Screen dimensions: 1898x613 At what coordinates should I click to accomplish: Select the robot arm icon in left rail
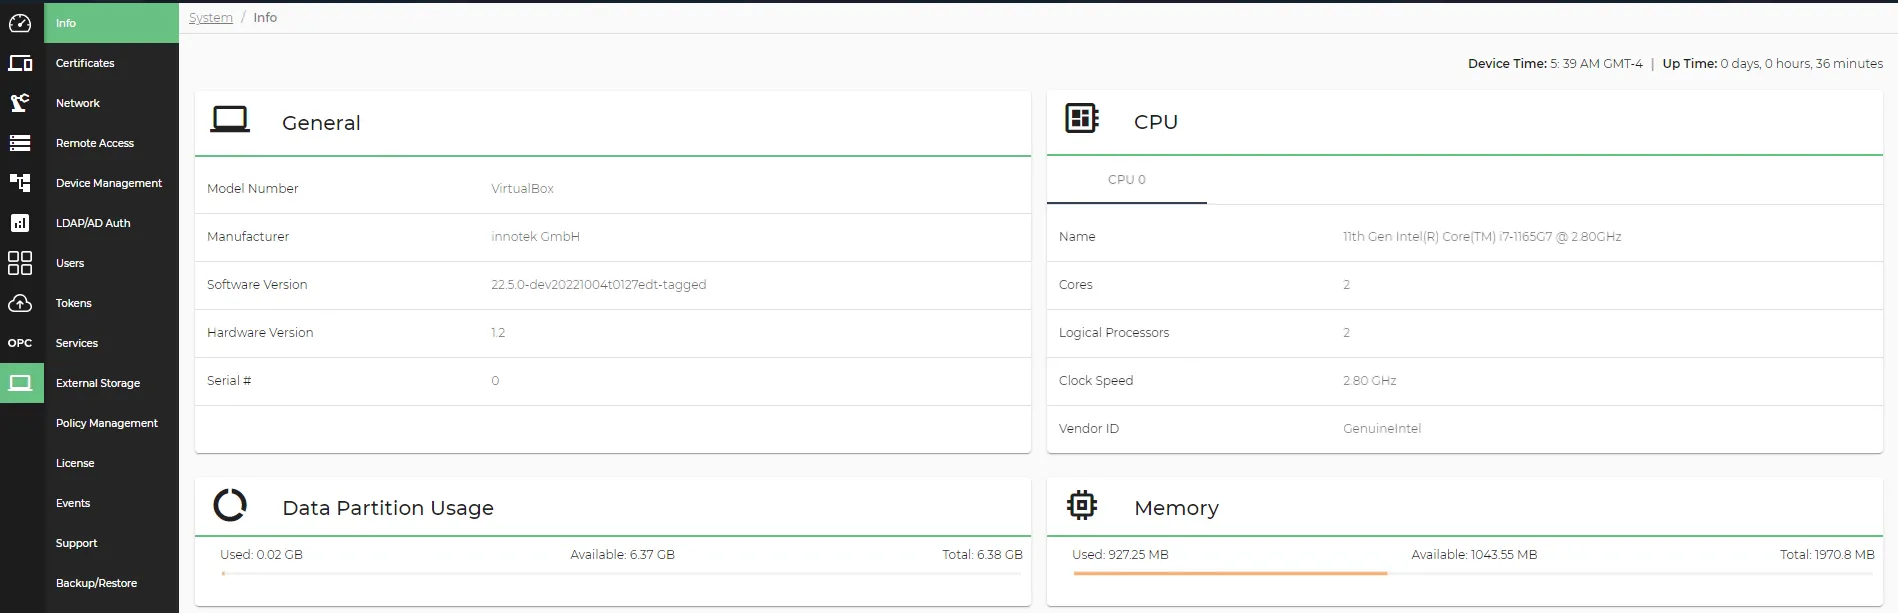(x=20, y=103)
